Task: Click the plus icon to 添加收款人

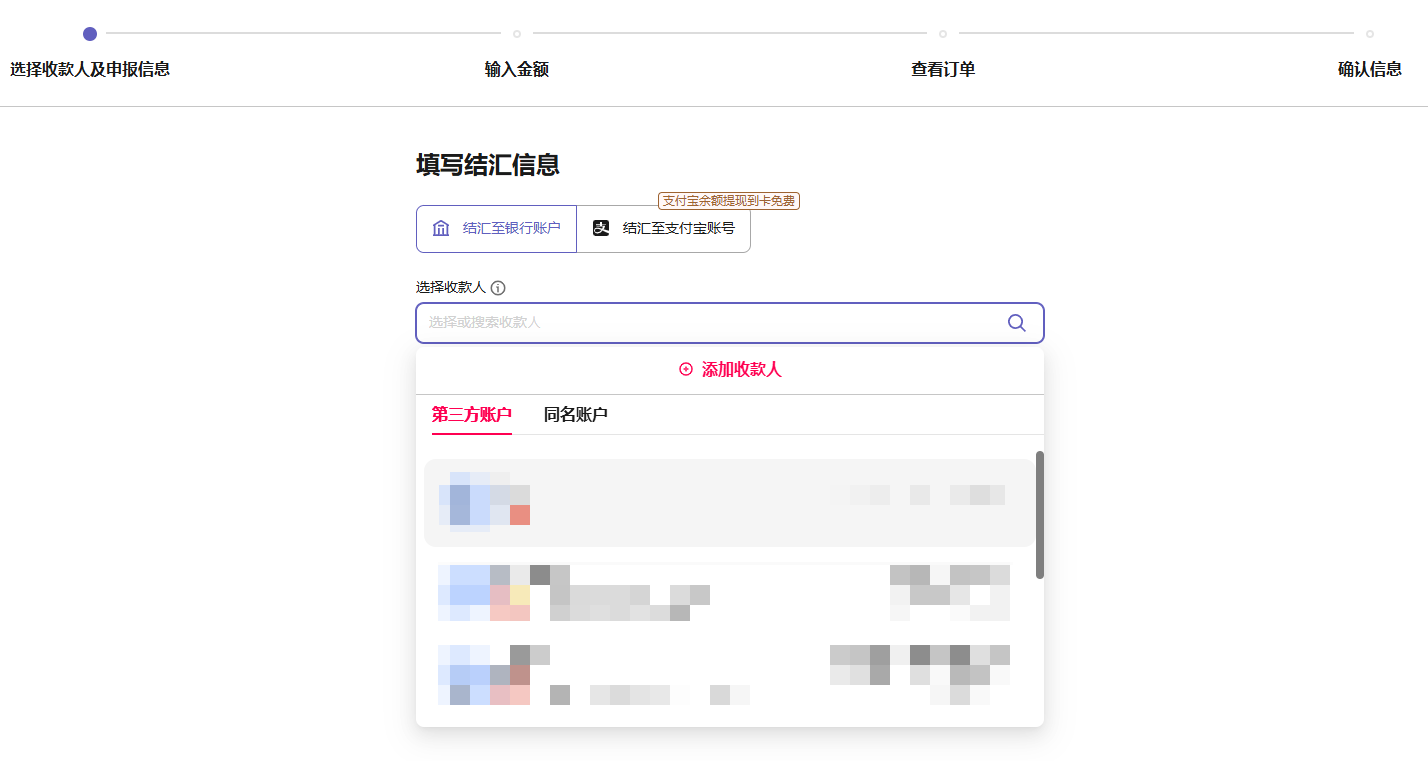Action: click(686, 370)
